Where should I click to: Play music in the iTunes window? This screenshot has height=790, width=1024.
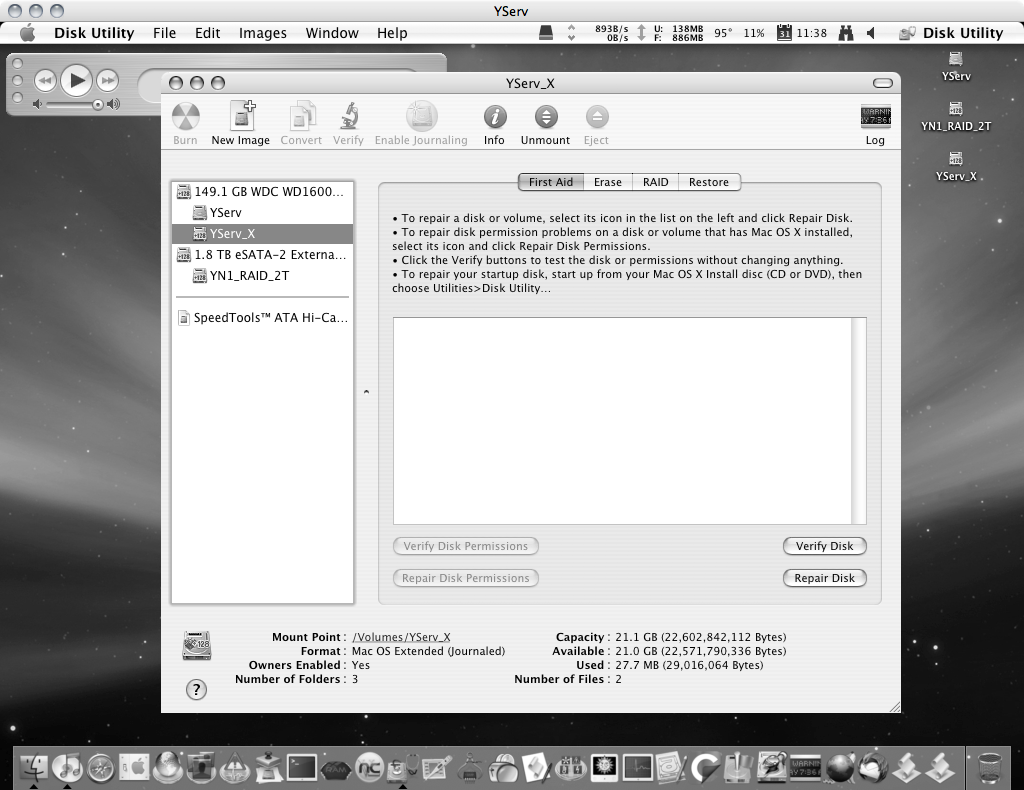76,80
